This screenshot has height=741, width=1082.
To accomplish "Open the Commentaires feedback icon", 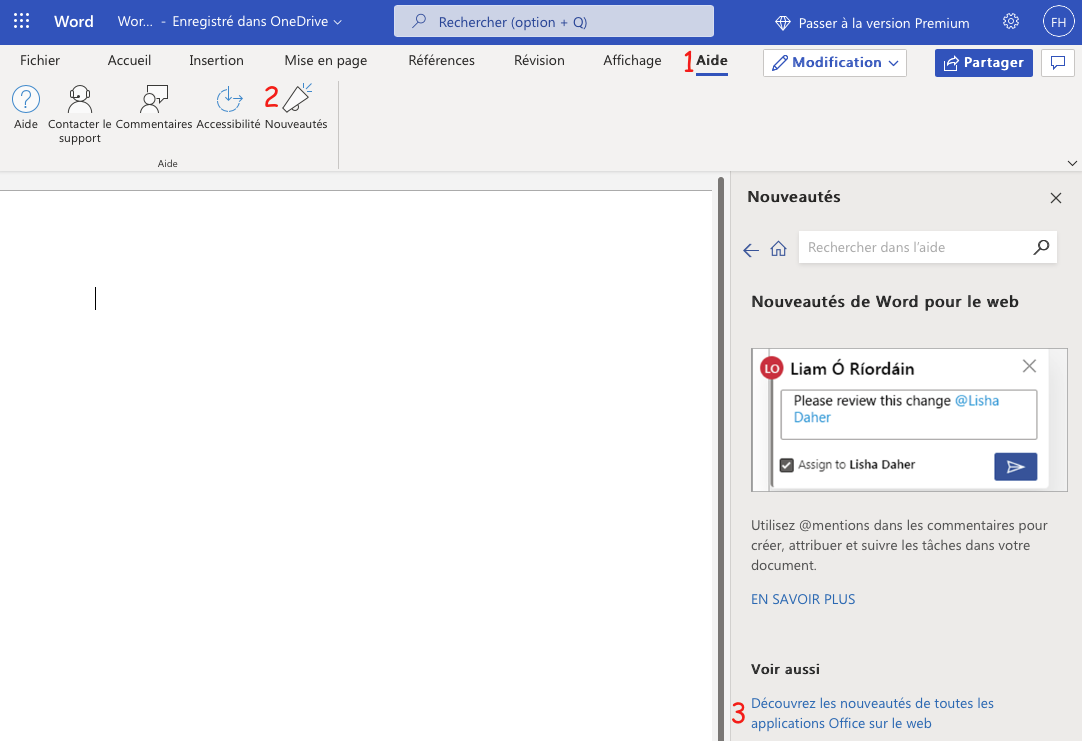I will pos(154,99).
